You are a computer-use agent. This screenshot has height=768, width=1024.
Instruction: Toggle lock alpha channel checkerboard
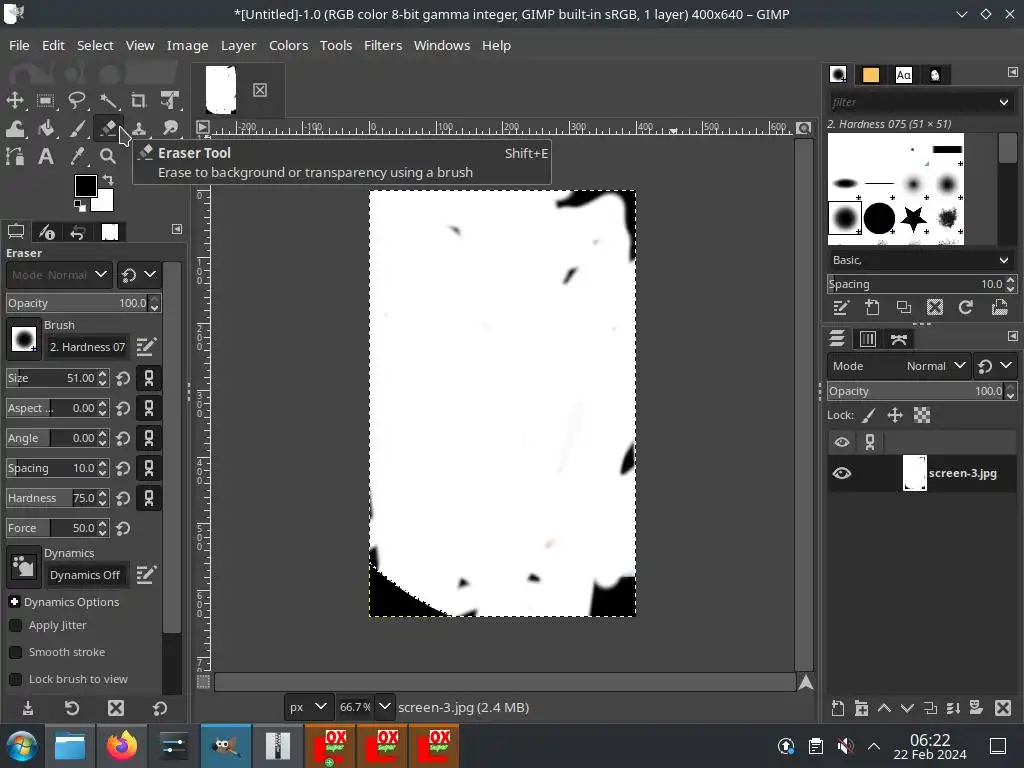pos(922,415)
